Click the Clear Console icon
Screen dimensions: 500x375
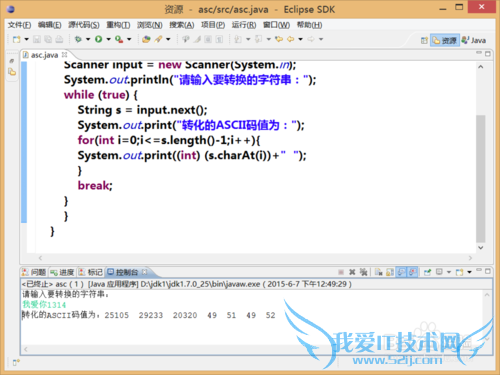pyautogui.click(x=378, y=272)
